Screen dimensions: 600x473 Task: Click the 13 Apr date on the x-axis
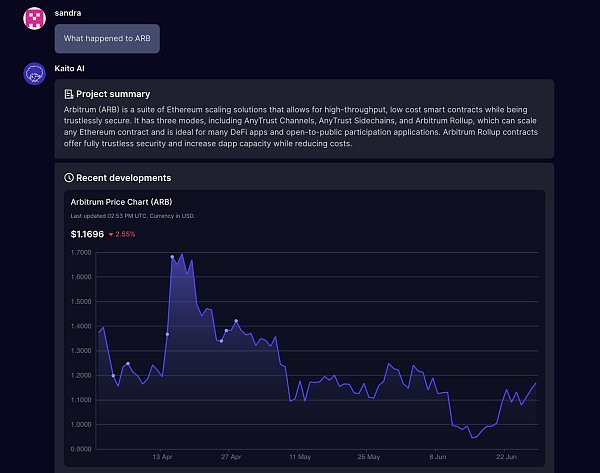pyautogui.click(x=162, y=456)
